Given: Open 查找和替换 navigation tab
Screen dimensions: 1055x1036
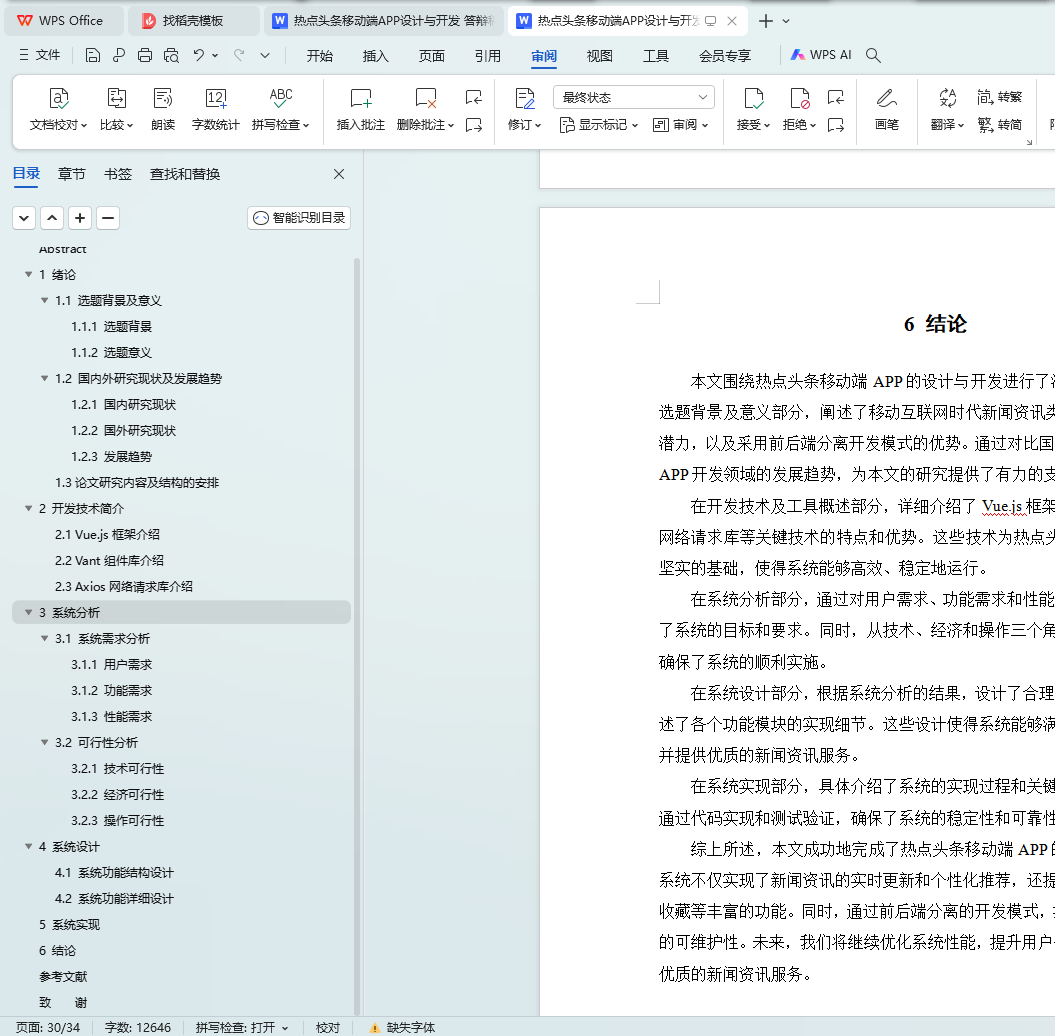Looking at the screenshot, I should click(185, 174).
